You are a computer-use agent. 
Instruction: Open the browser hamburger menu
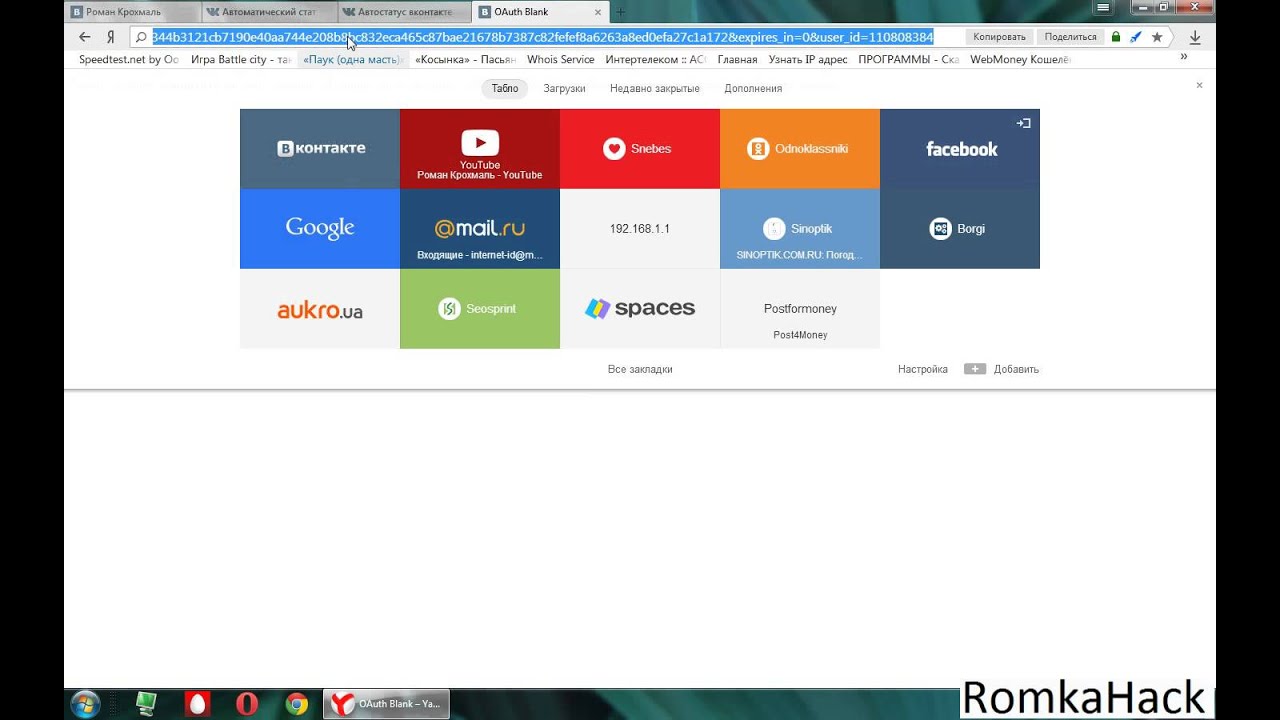click(1103, 7)
